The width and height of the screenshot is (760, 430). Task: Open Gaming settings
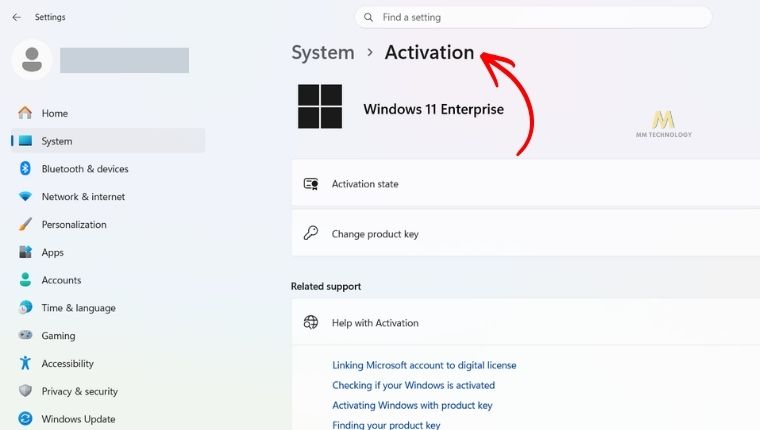(108, 335)
